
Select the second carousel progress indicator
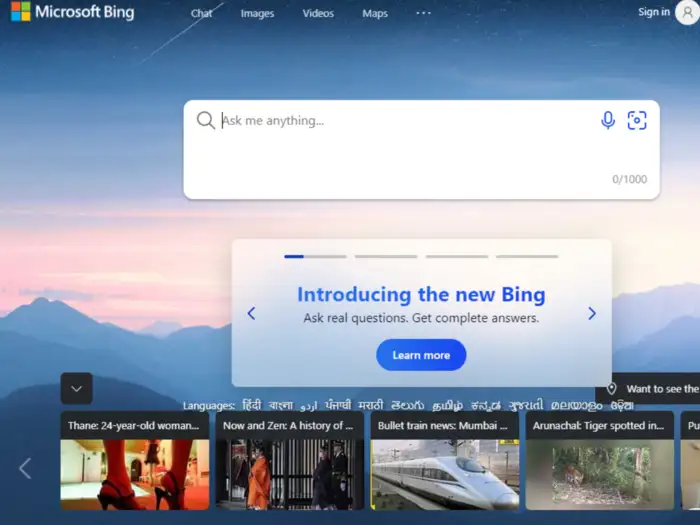pos(386,257)
